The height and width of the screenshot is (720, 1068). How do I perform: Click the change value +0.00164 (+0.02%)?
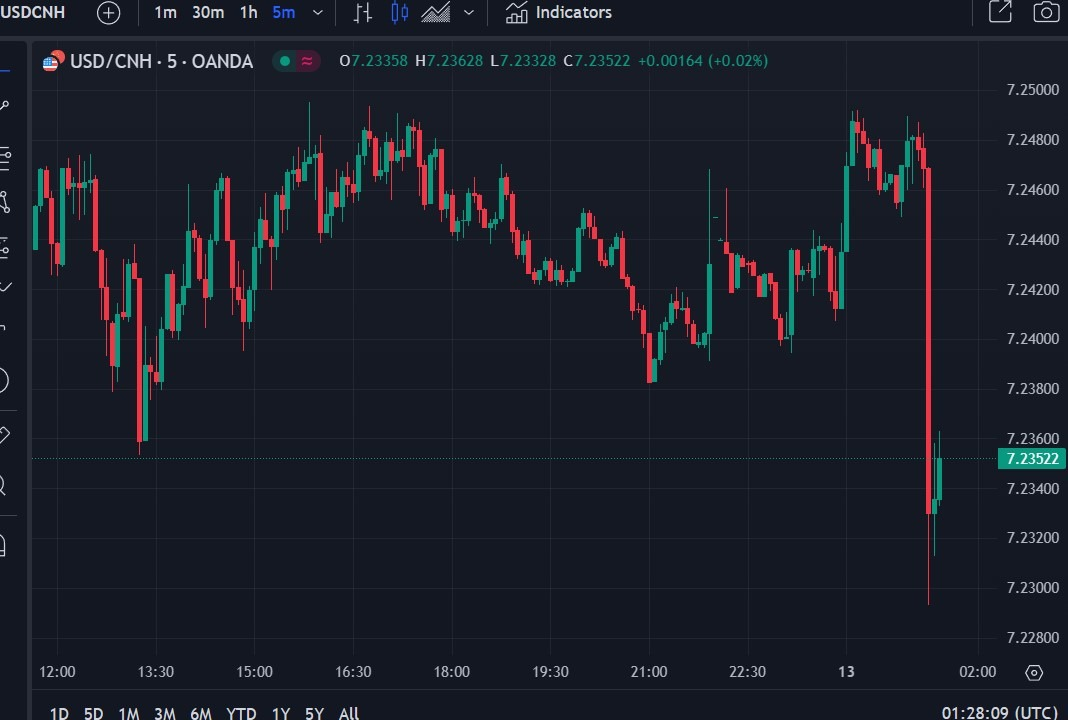[x=703, y=61]
